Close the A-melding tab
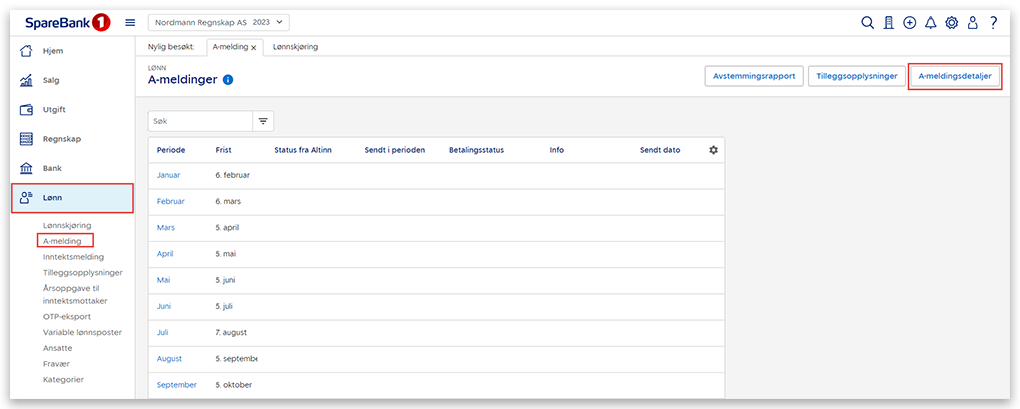 [254, 48]
